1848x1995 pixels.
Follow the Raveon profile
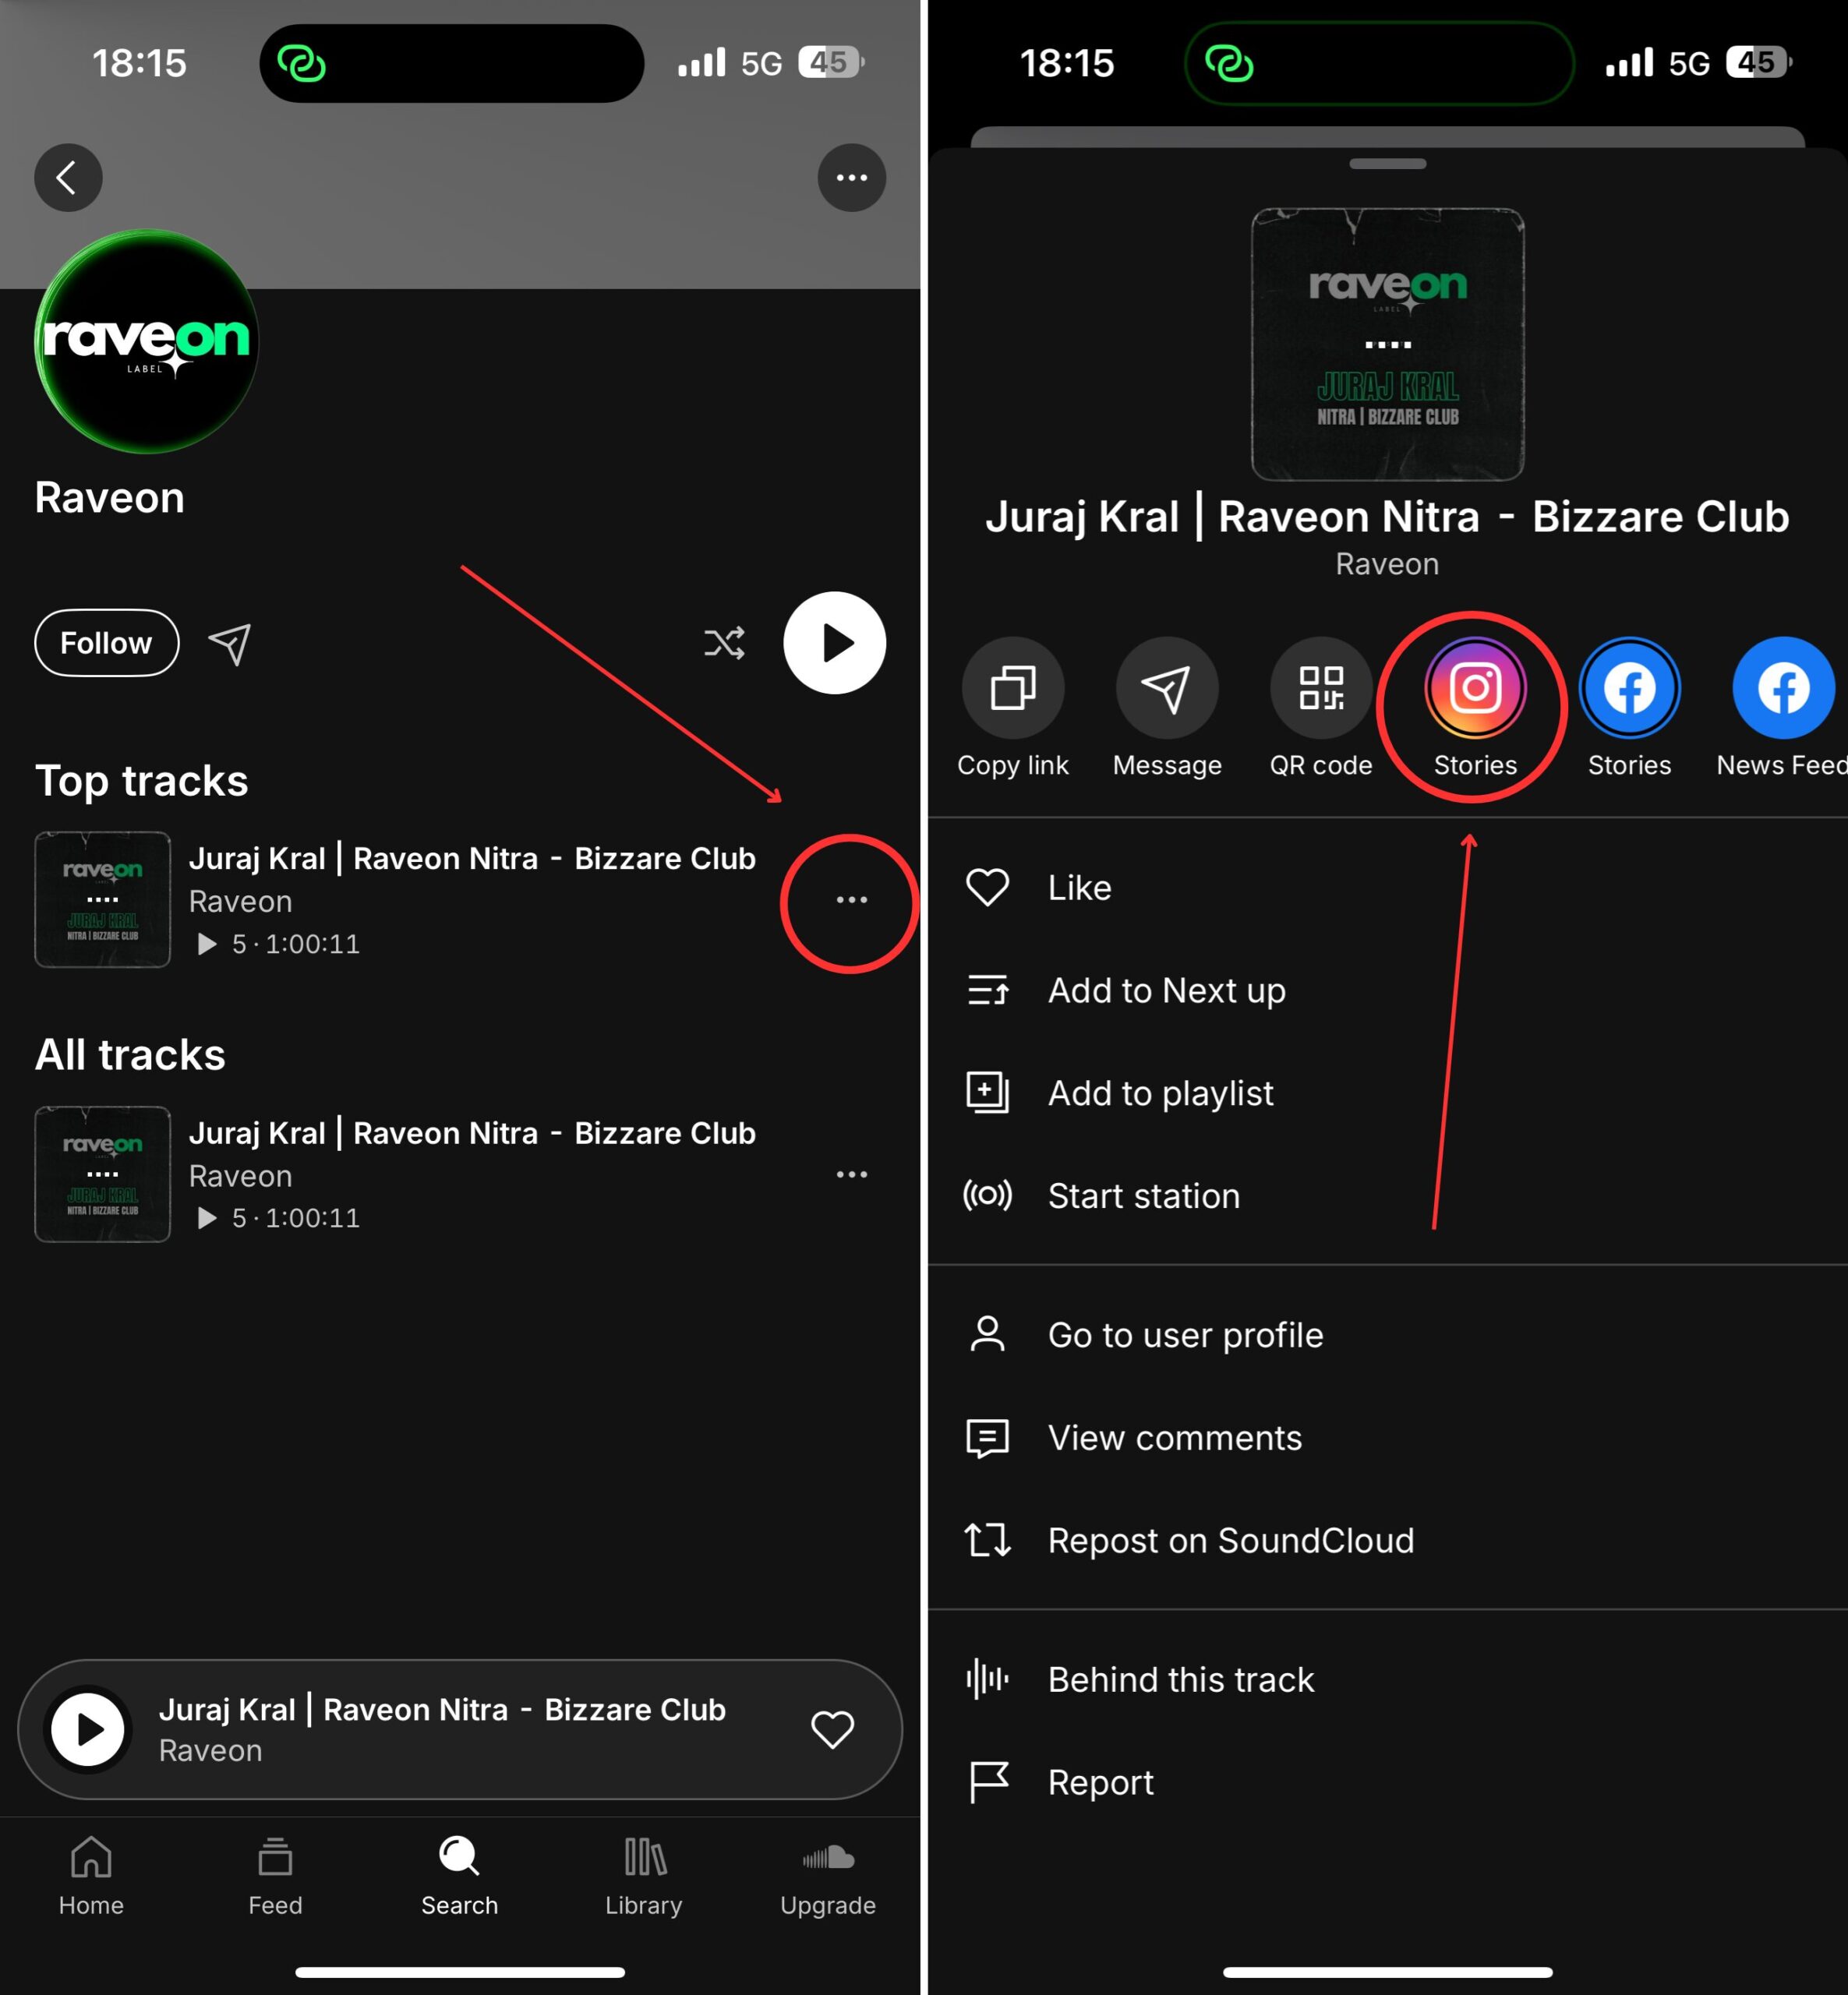(x=107, y=643)
